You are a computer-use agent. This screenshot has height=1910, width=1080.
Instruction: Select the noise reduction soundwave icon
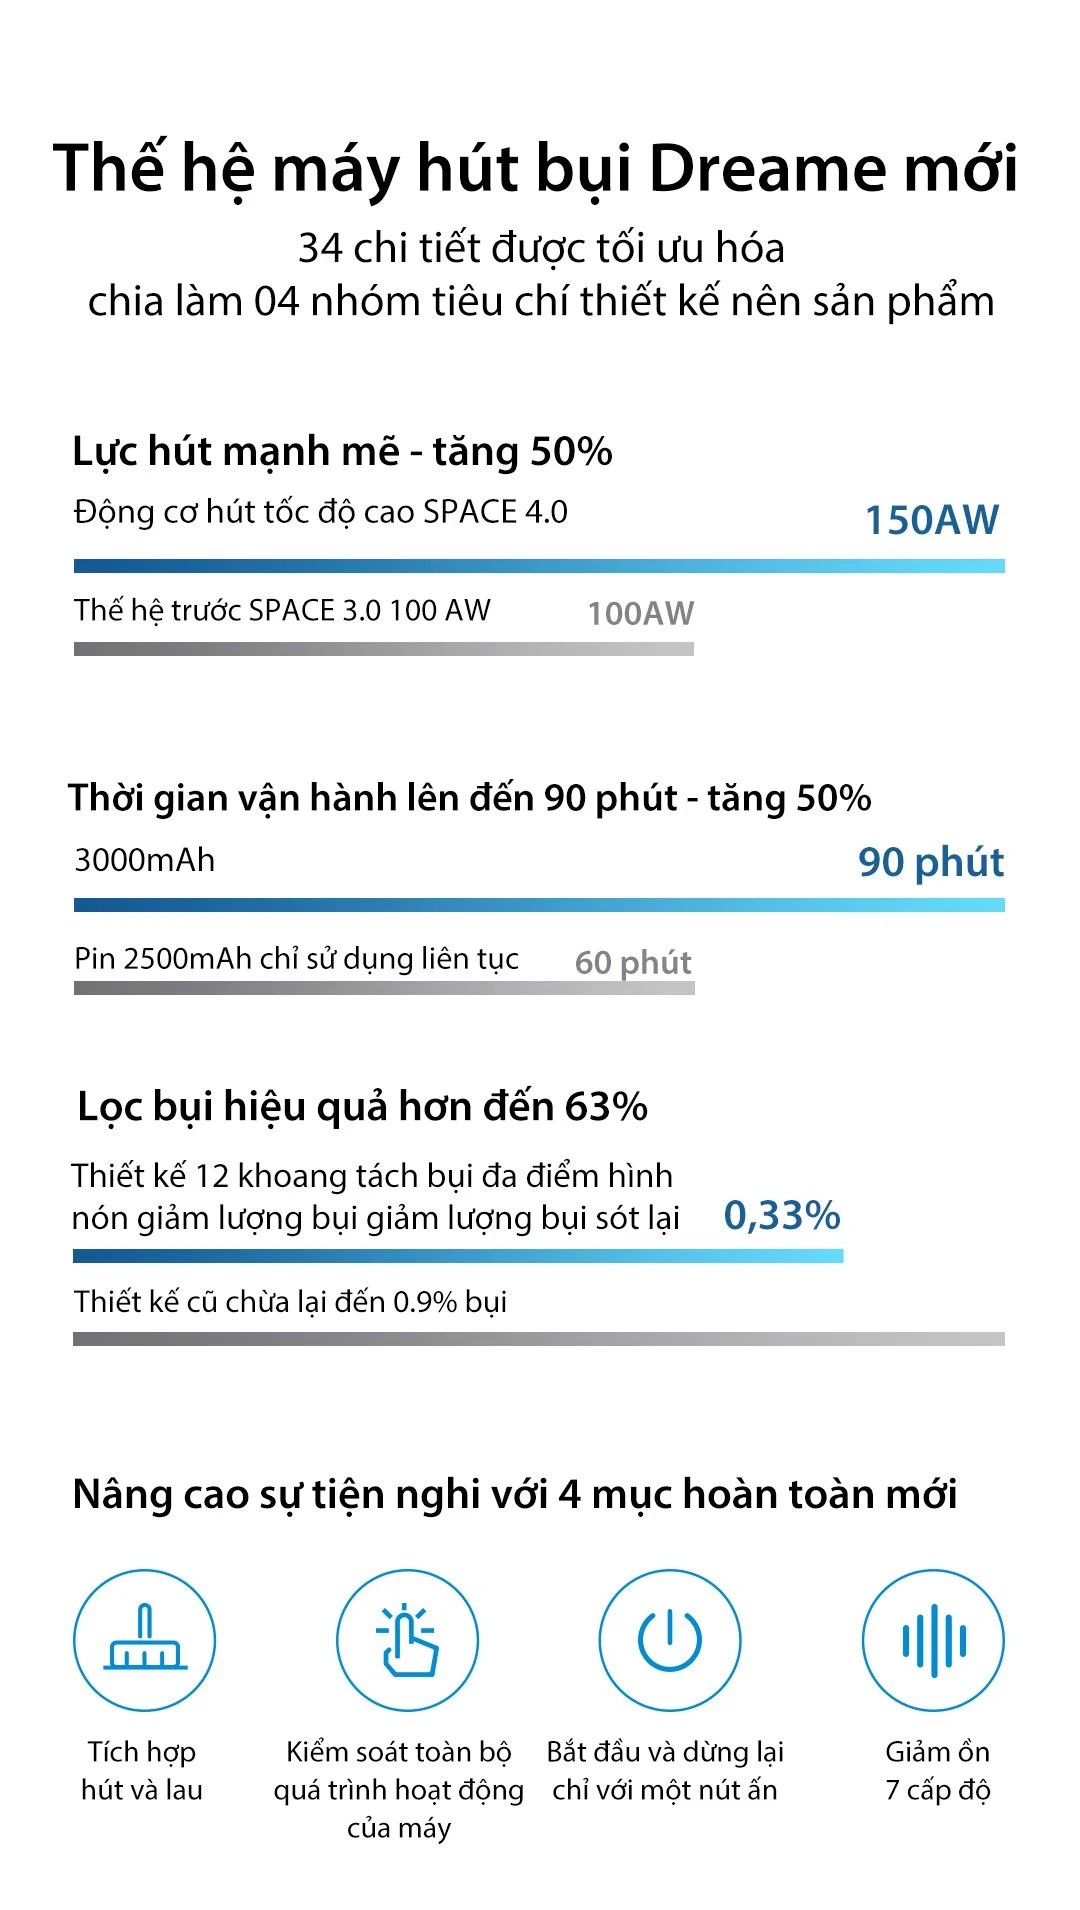coord(933,1640)
